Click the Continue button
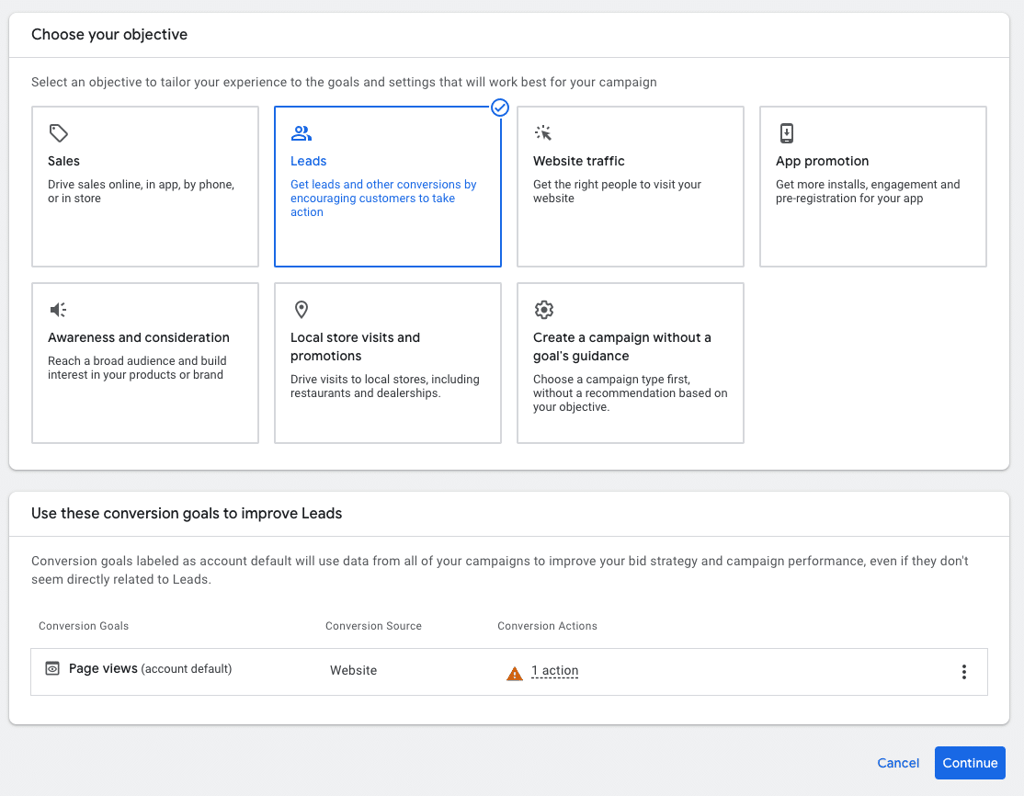Viewport: 1024px width, 796px height. [x=970, y=763]
